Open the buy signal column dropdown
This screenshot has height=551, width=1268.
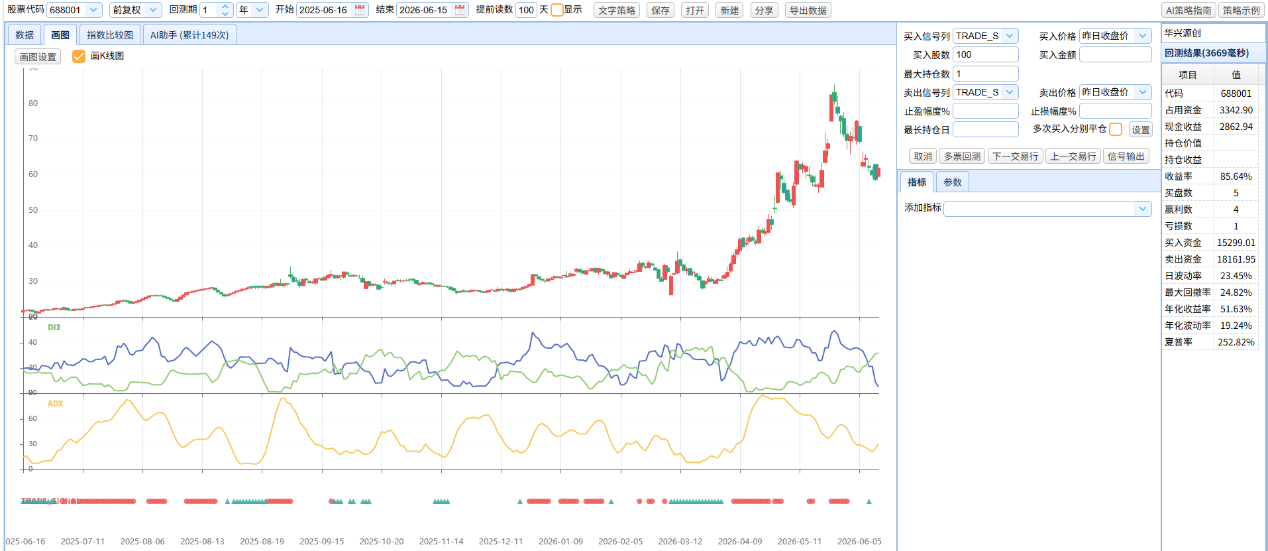[1009, 36]
